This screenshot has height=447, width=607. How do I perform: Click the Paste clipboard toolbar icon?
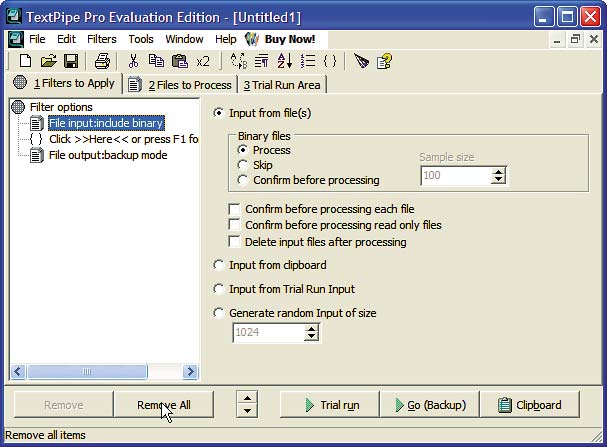(179, 61)
